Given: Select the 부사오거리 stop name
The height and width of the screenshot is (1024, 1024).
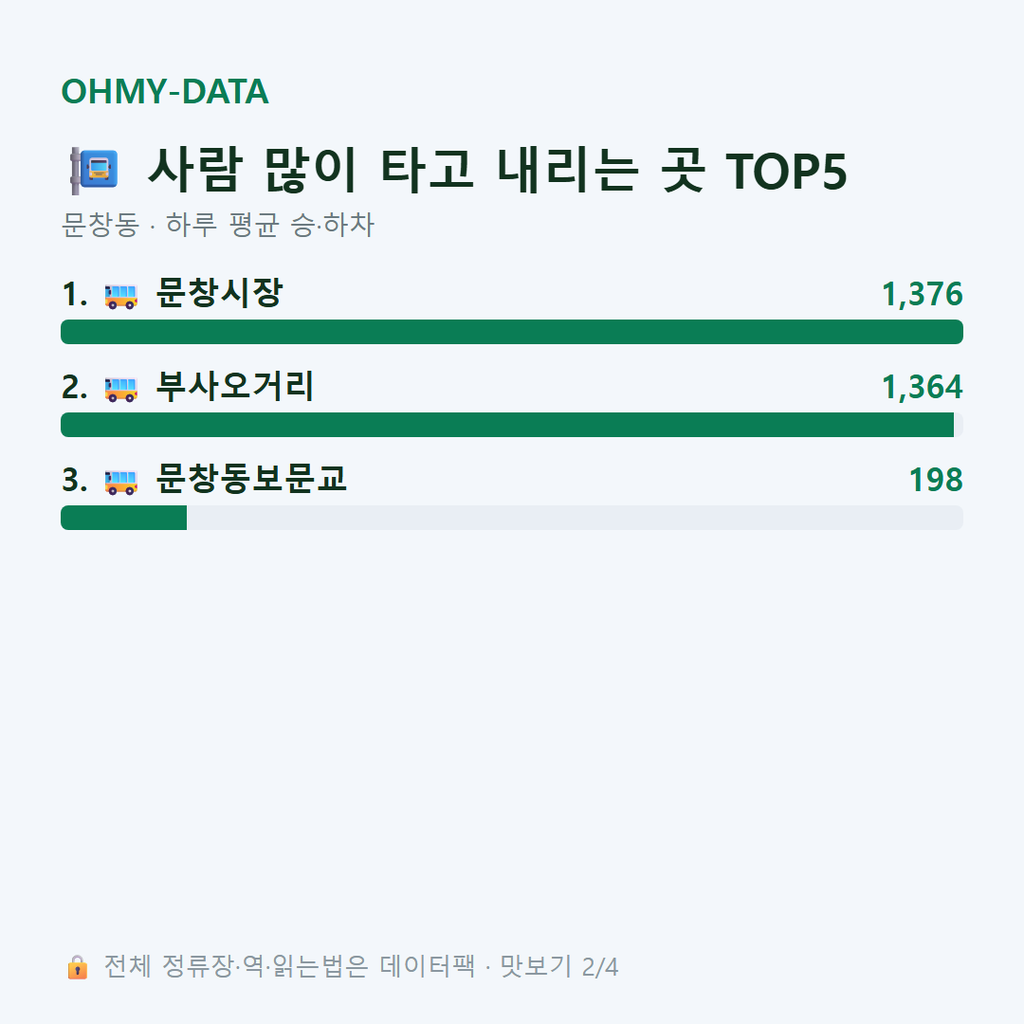Looking at the screenshot, I should click(234, 386).
